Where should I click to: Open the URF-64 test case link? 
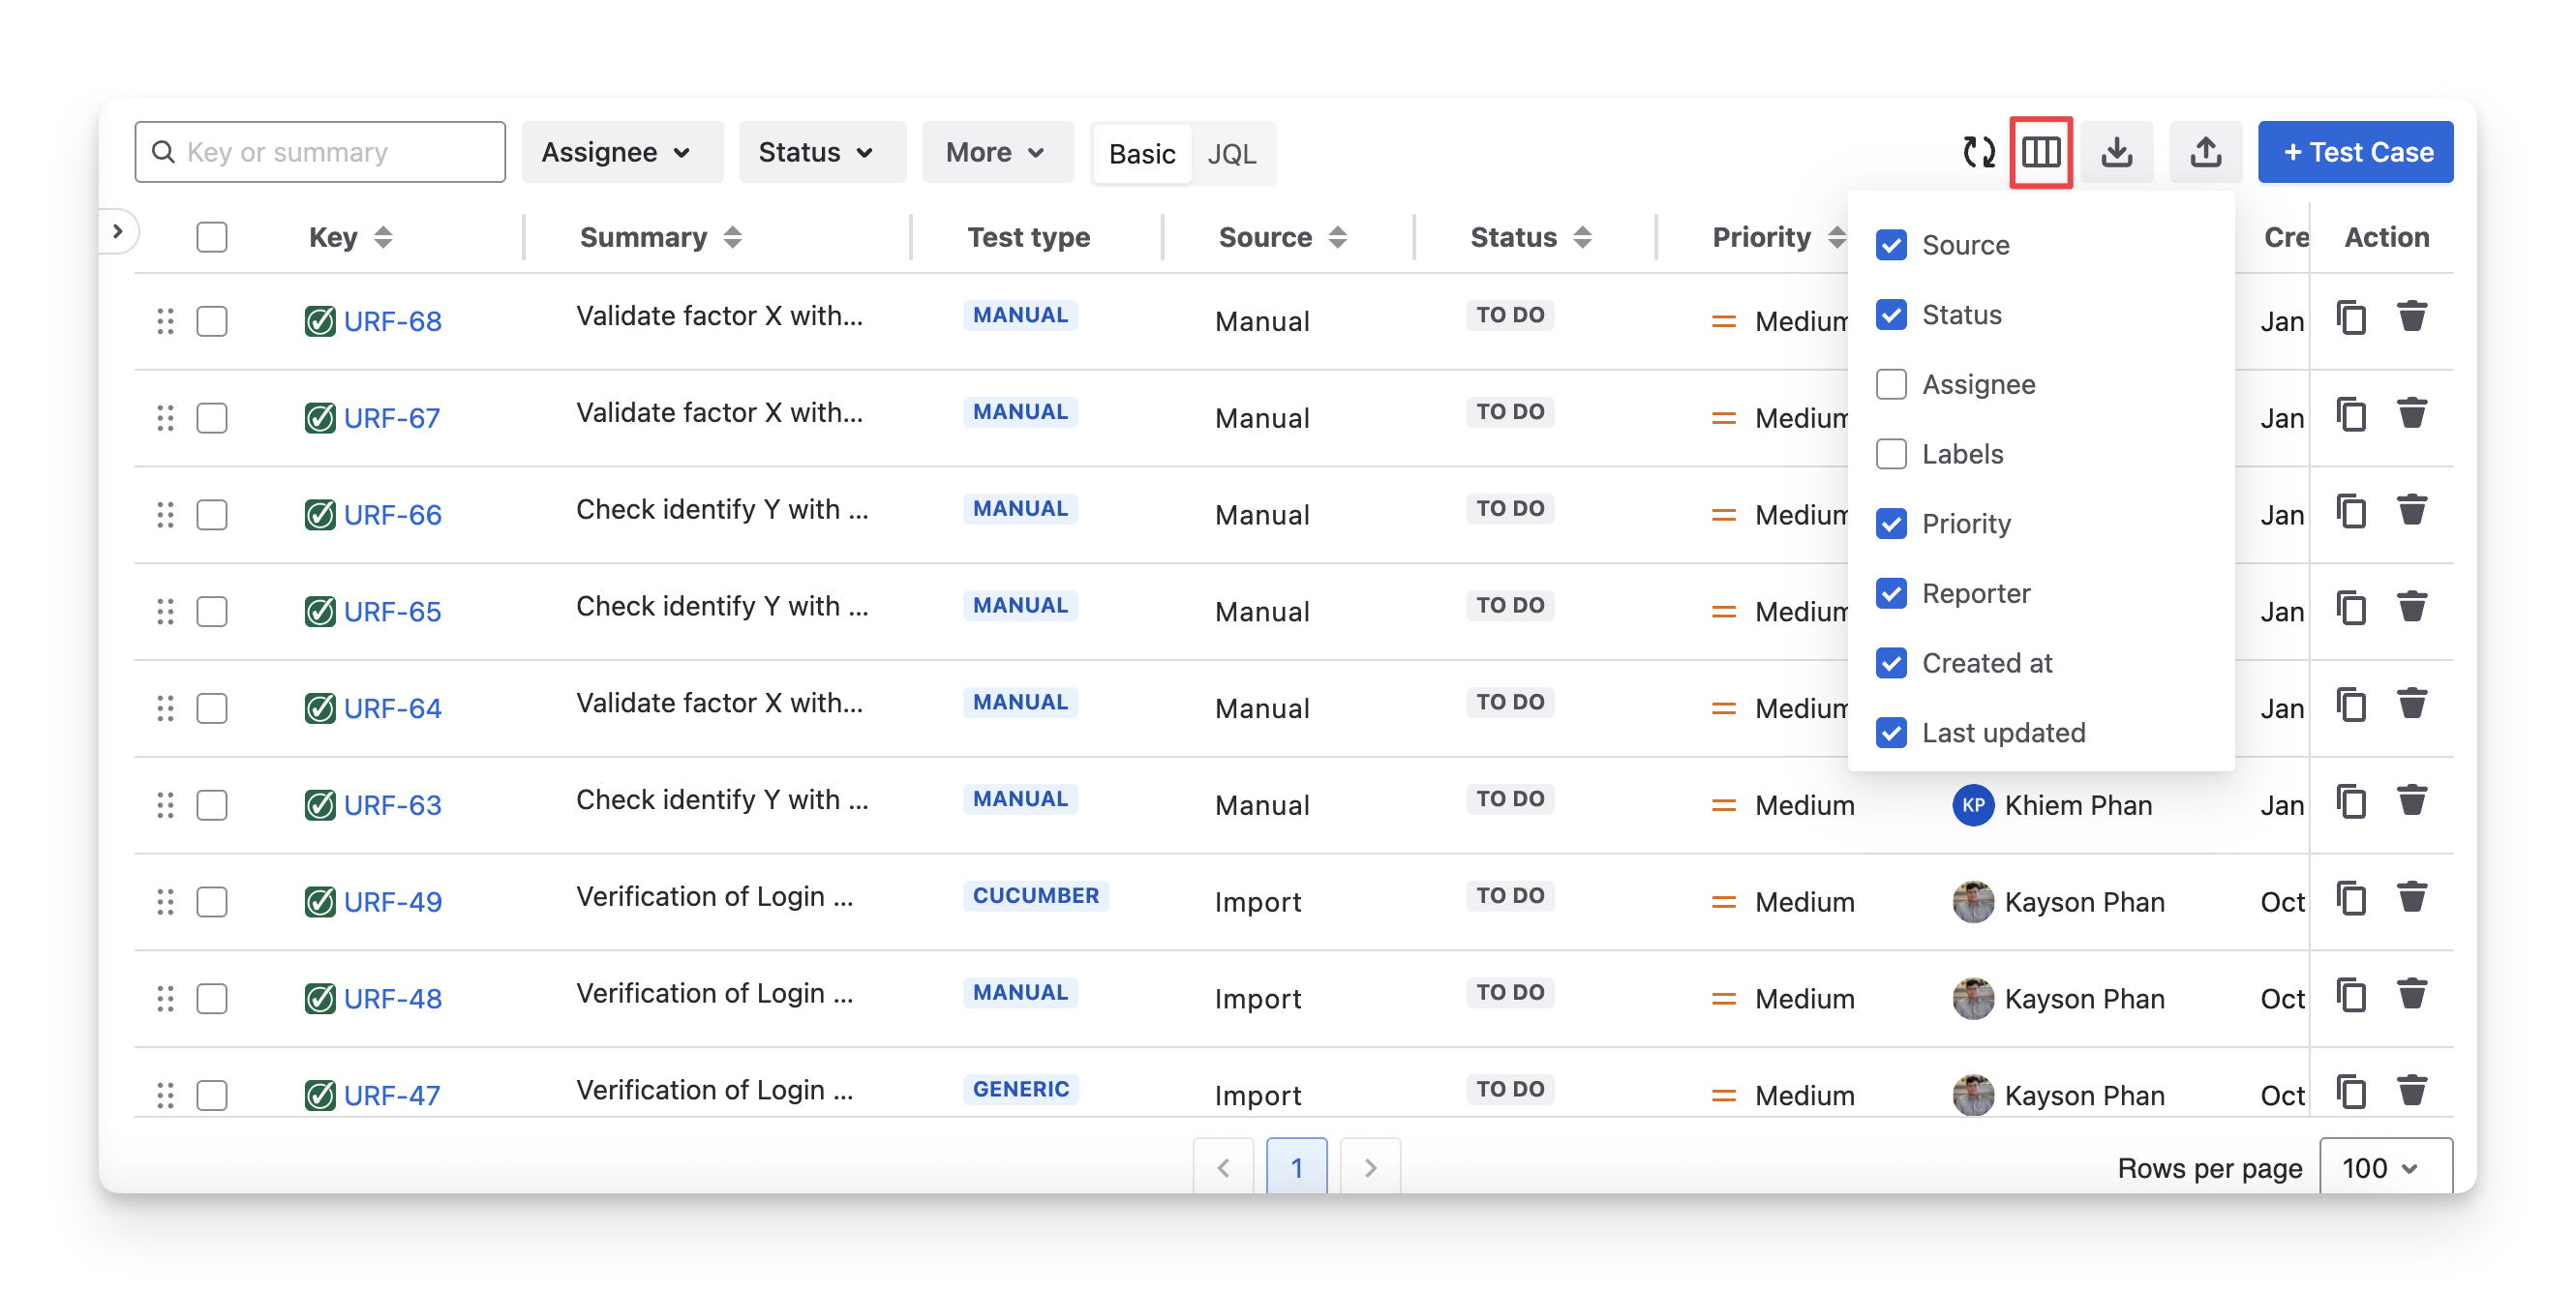(x=392, y=708)
